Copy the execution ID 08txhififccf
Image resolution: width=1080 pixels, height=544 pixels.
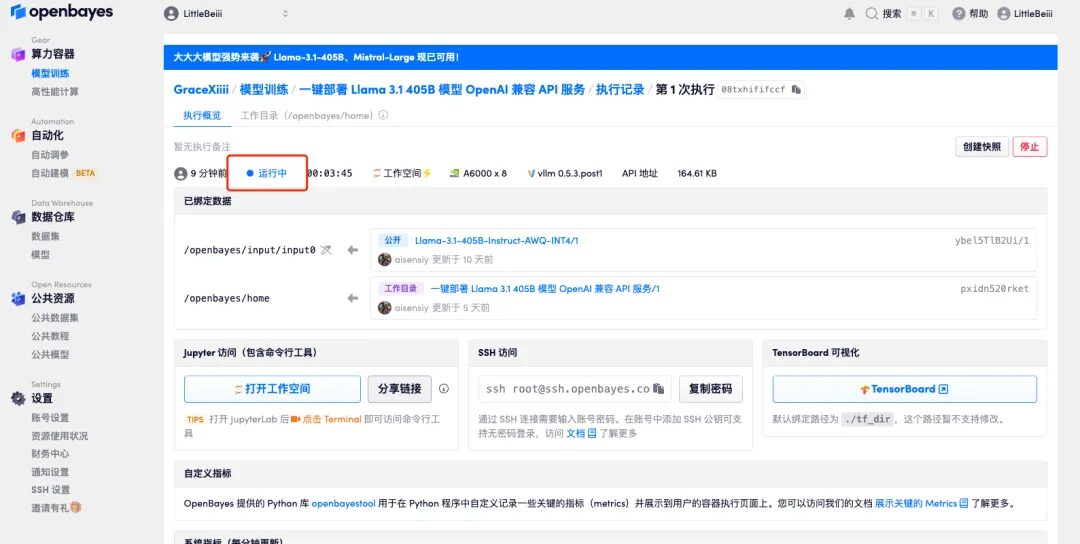796,90
